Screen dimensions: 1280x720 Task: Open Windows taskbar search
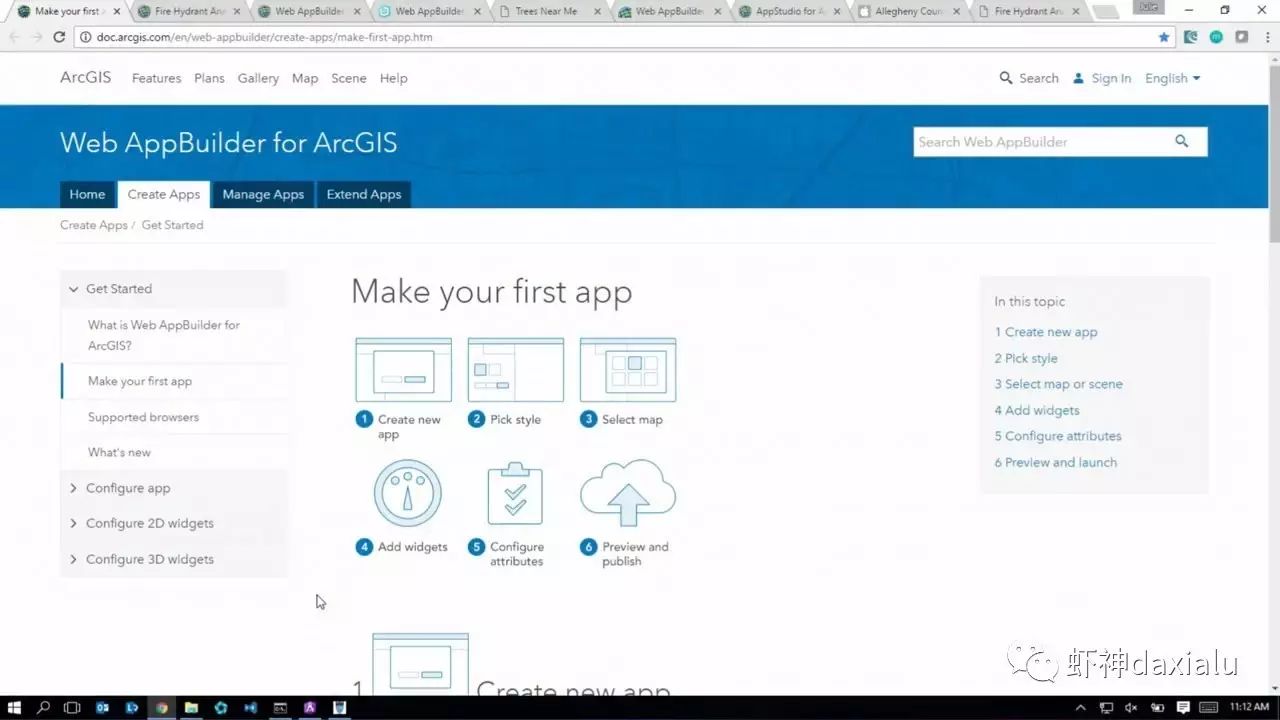(43, 708)
